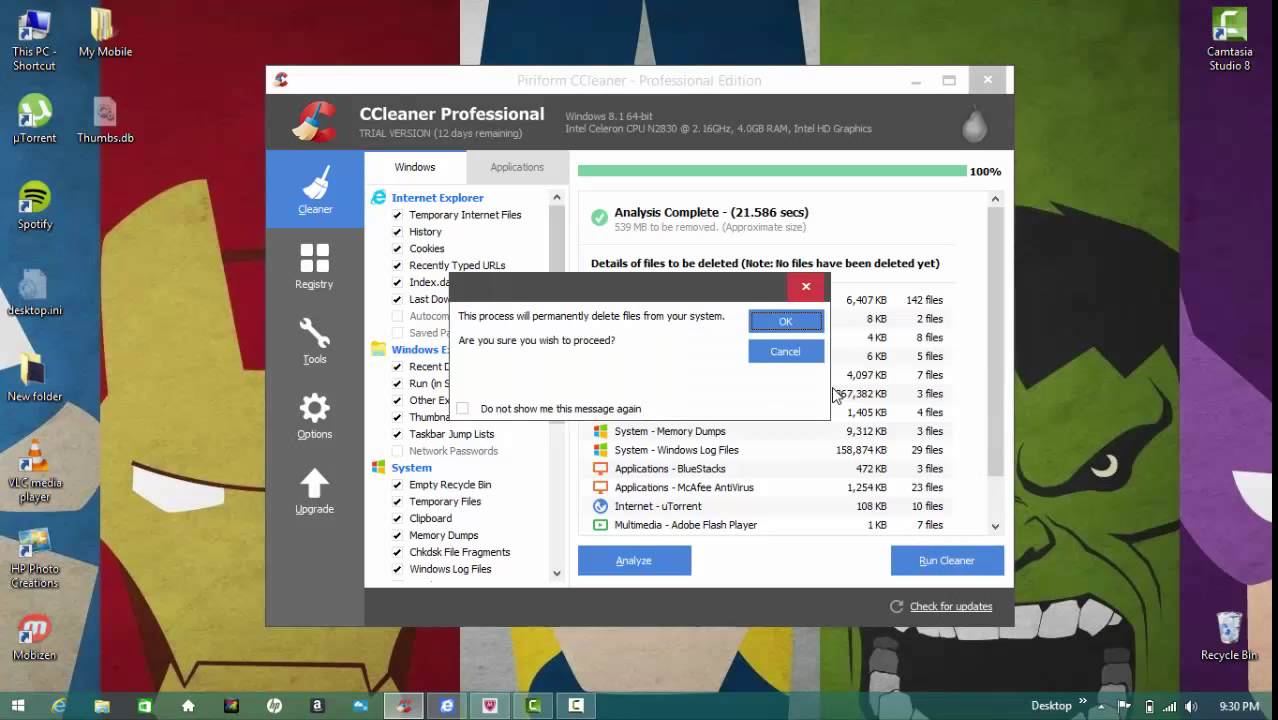
Task: Click the volume icon in system tray
Action: pyautogui.click(x=1190, y=706)
